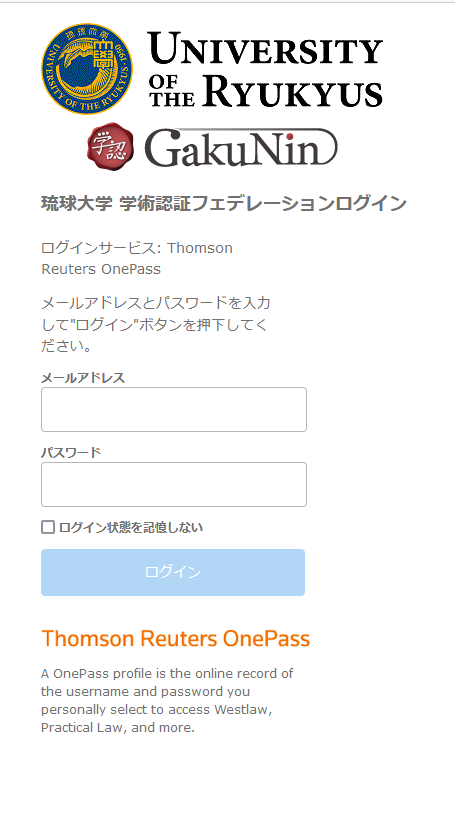455x814 pixels.
Task: Click the メールアドレス field label
Action: coord(83,378)
